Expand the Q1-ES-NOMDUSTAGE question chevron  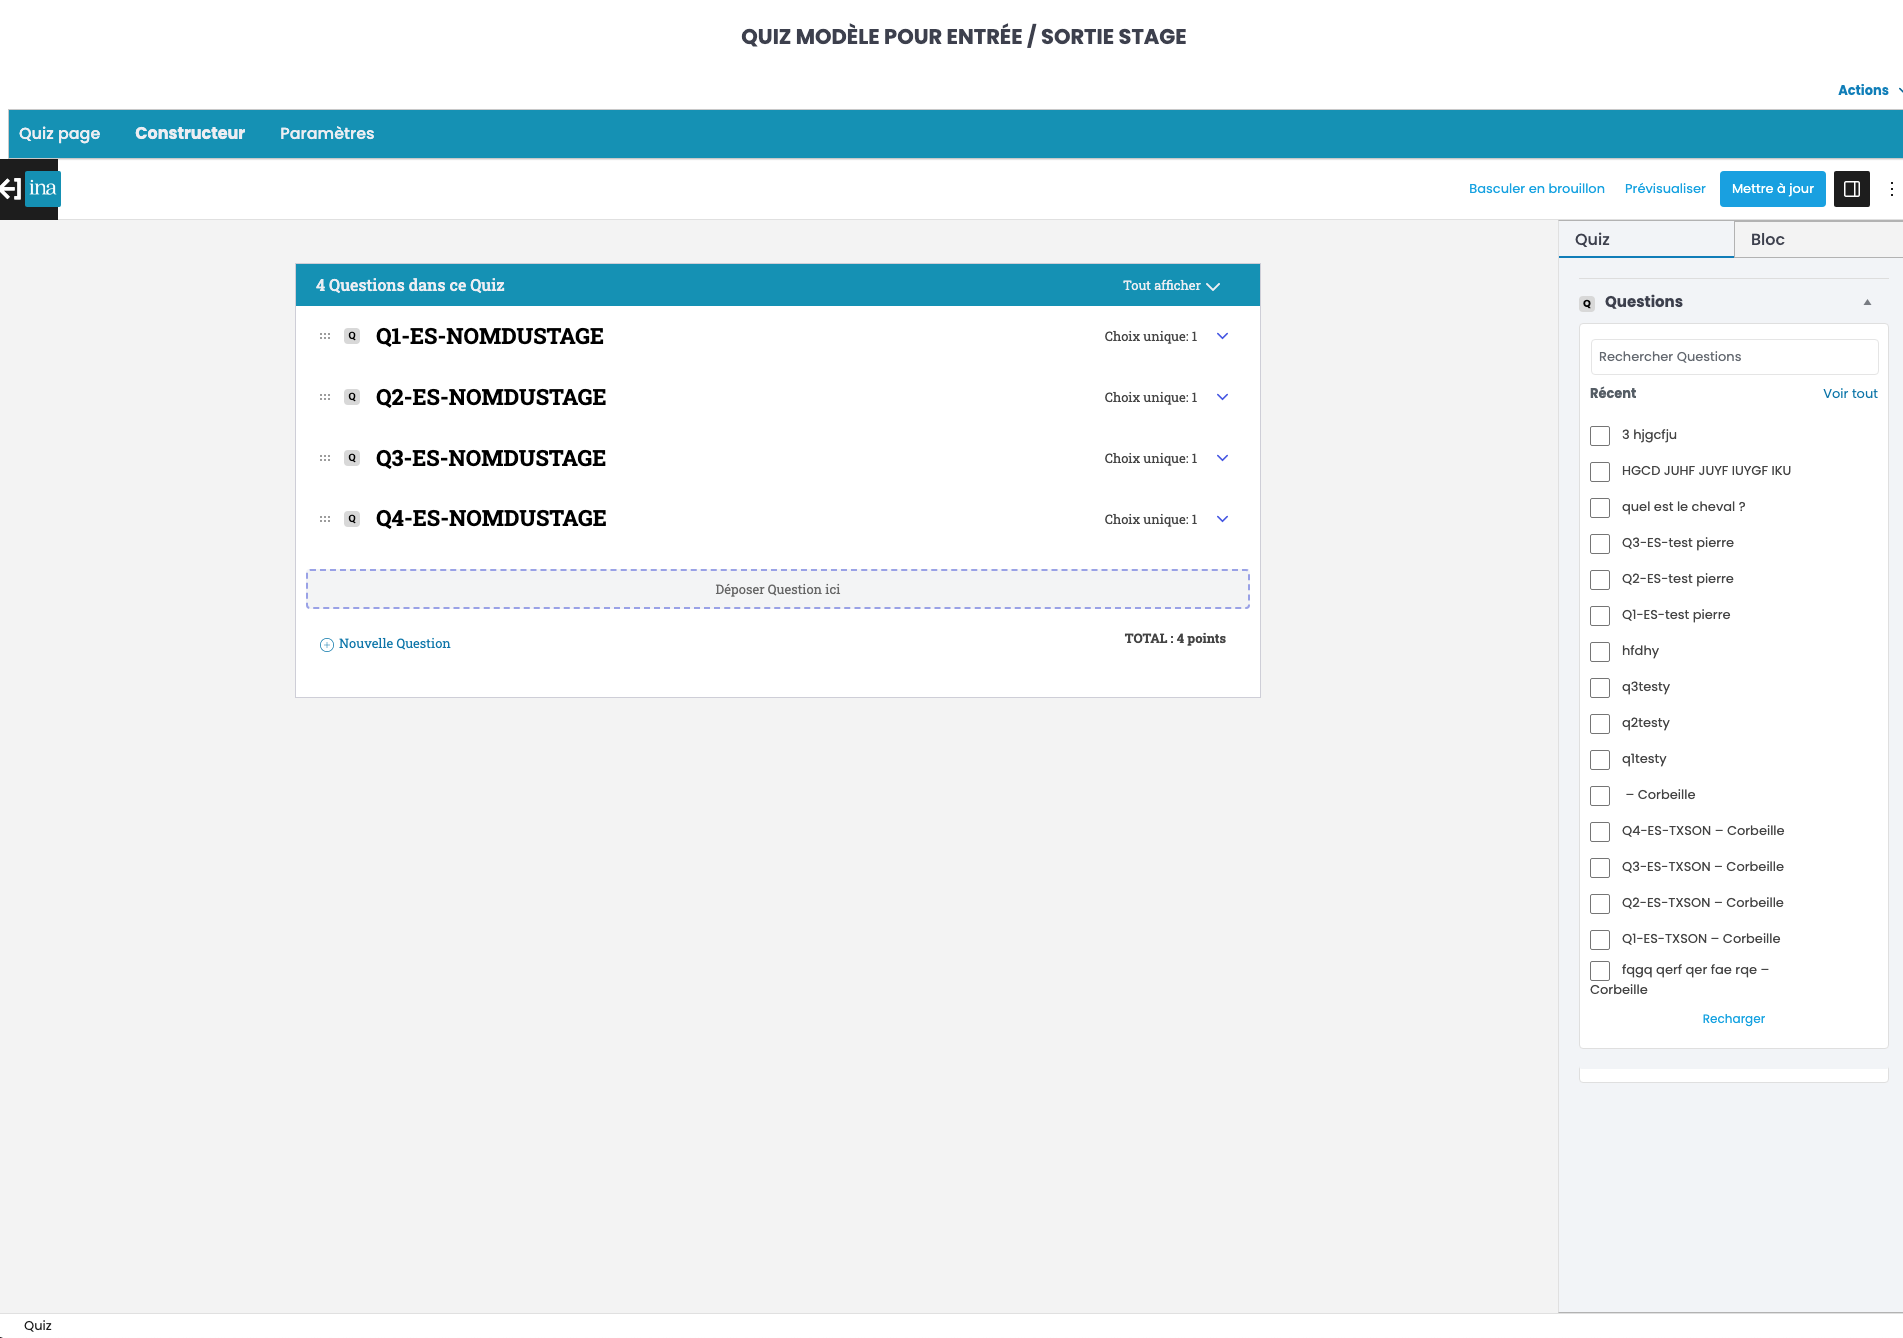(1222, 337)
